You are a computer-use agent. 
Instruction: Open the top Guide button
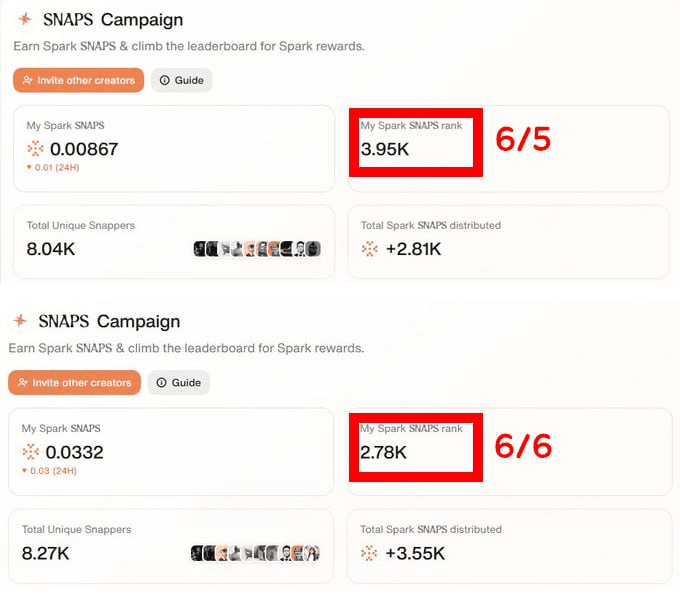pos(182,80)
